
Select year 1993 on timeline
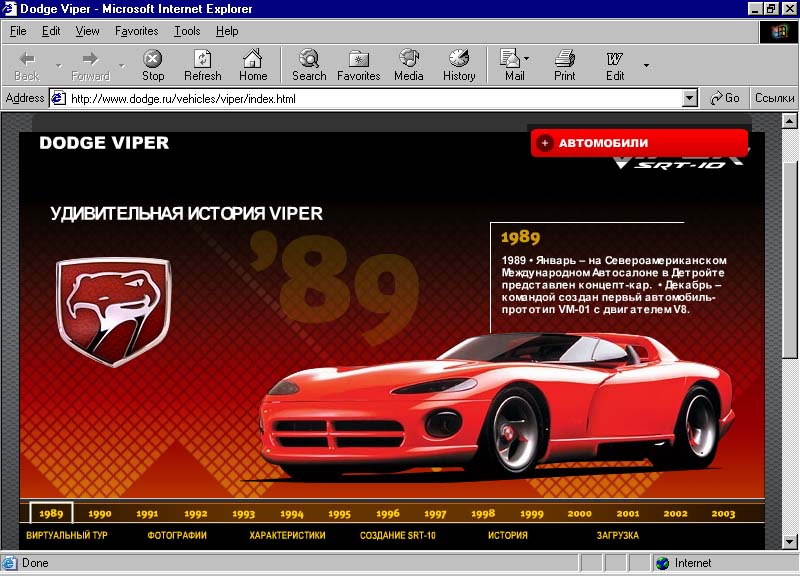pos(243,513)
